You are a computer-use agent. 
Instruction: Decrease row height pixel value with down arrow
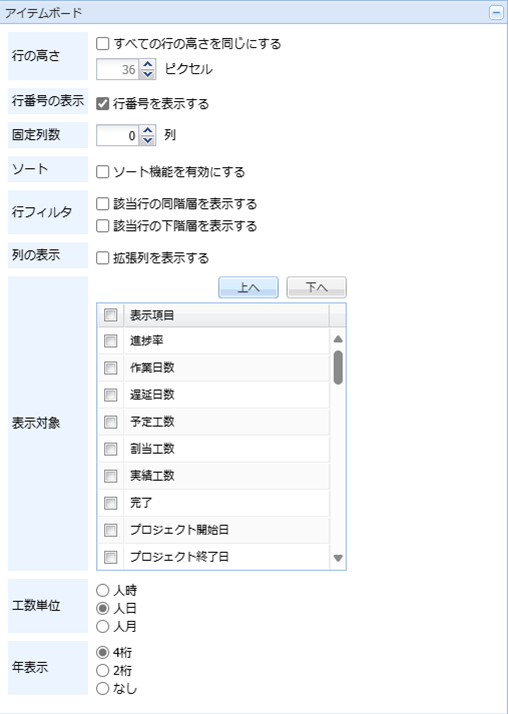click(x=147, y=74)
